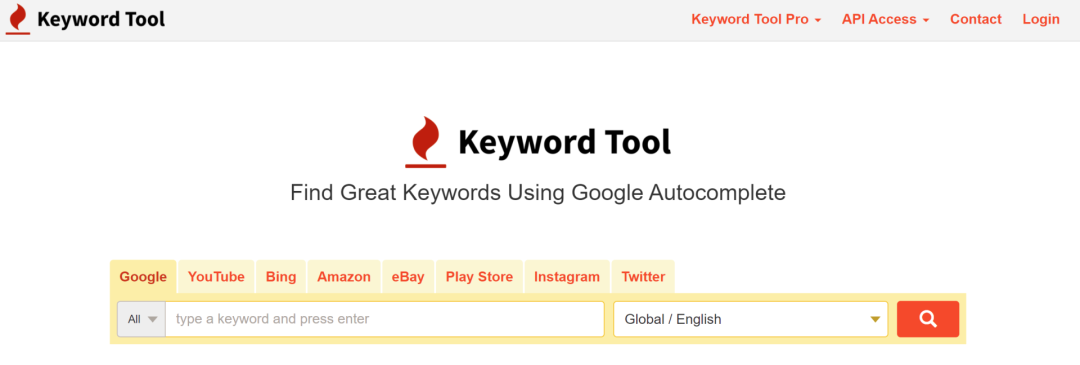
Task: Click 'Find Great Keywords Using Google Autocomplete' heading
Action: pos(538,192)
